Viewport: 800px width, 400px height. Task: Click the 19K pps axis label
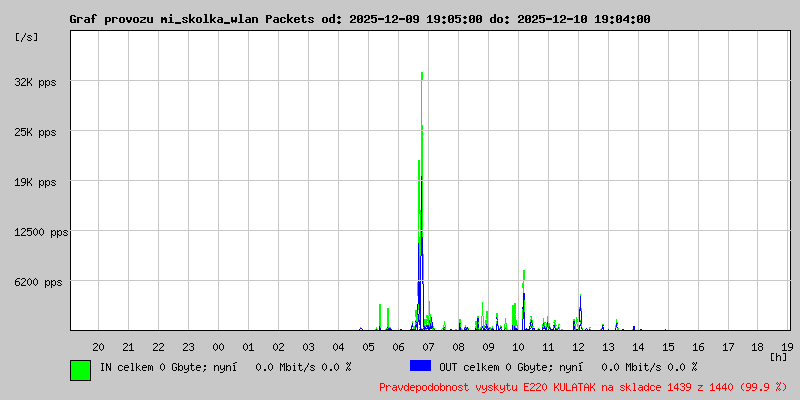point(36,182)
